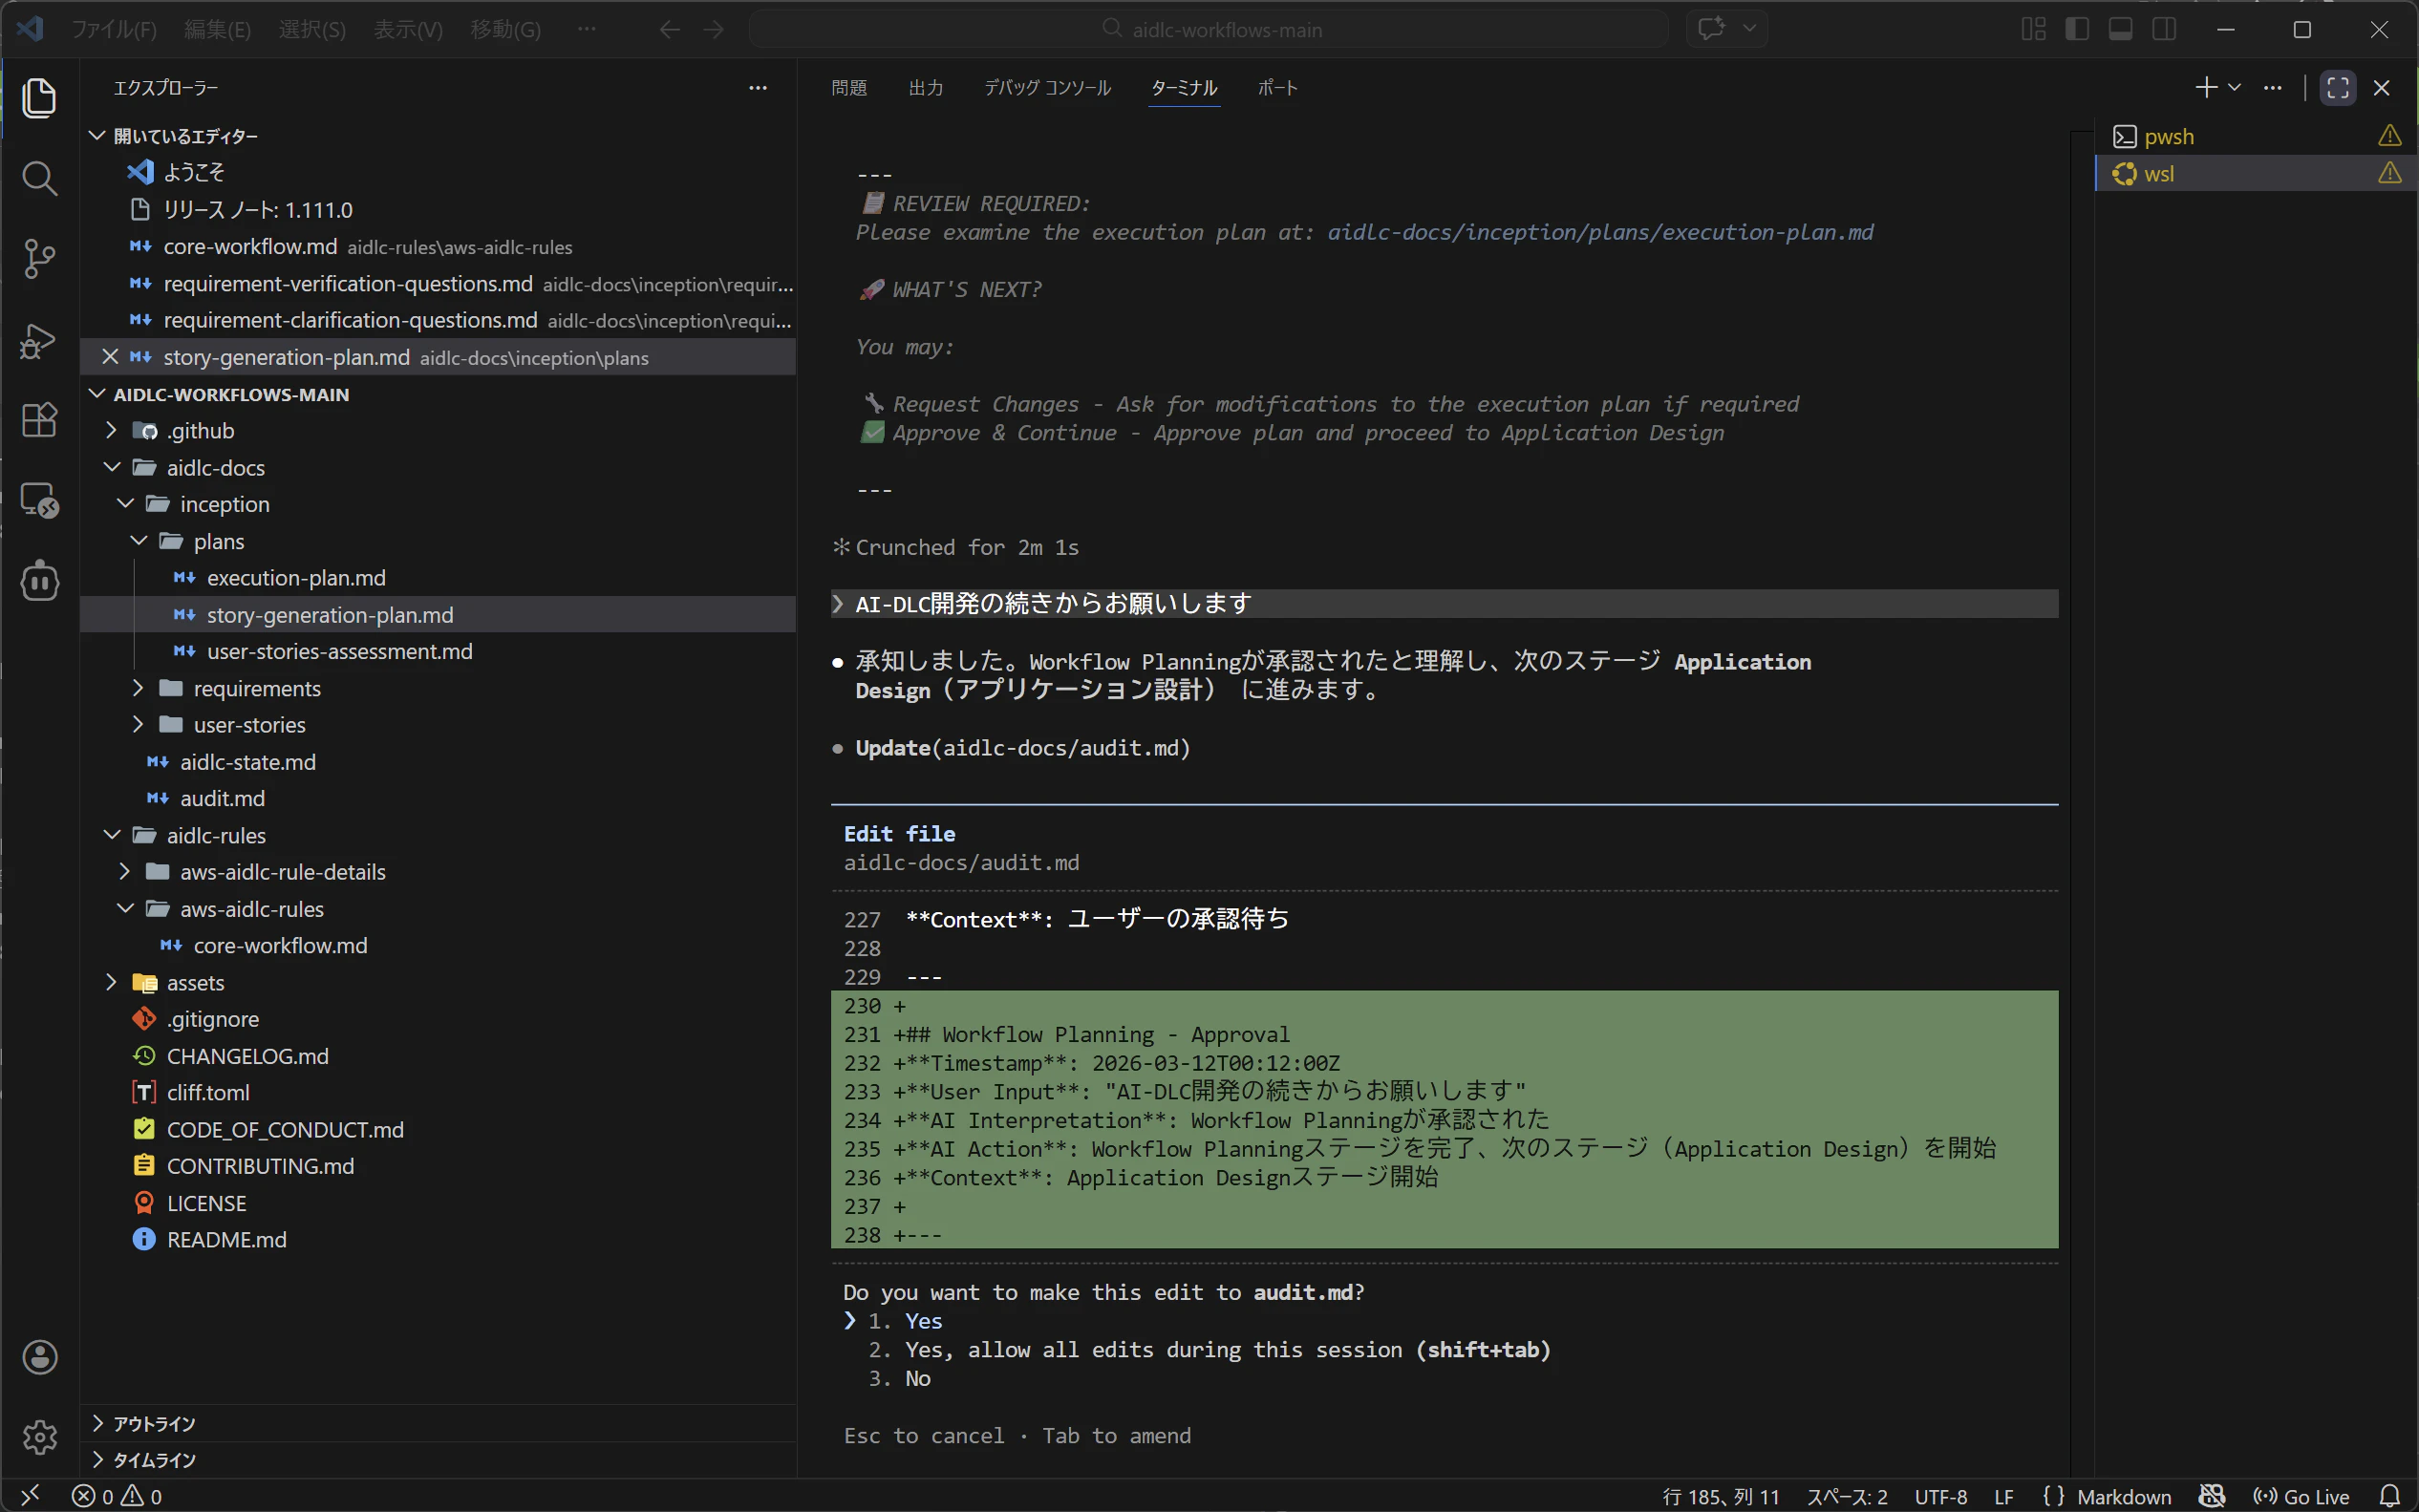
Task: Expand the Outline section
Action: [97, 1423]
